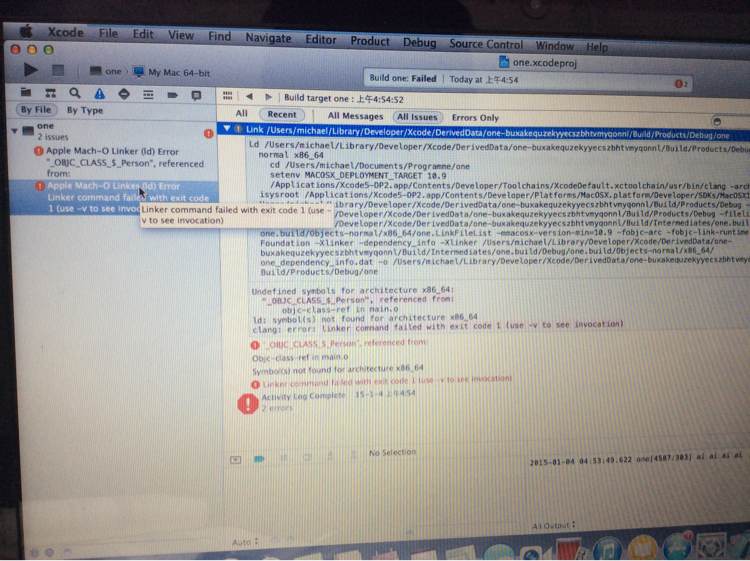This screenshot has height=561, width=750.
Task: Open the Edit menu
Action: point(143,34)
